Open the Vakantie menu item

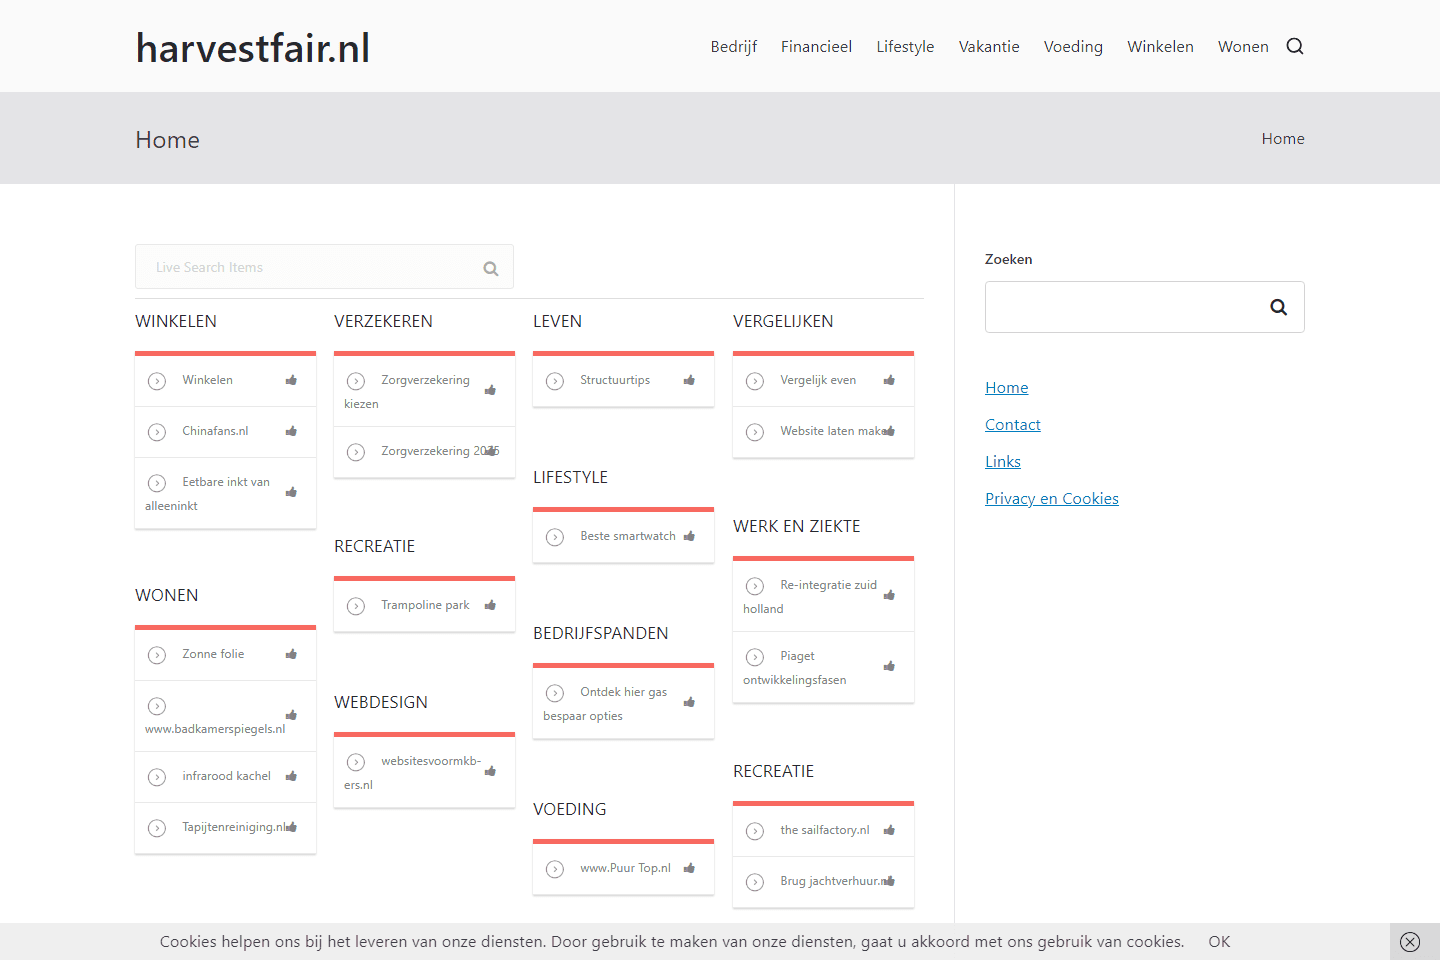[988, 47]
